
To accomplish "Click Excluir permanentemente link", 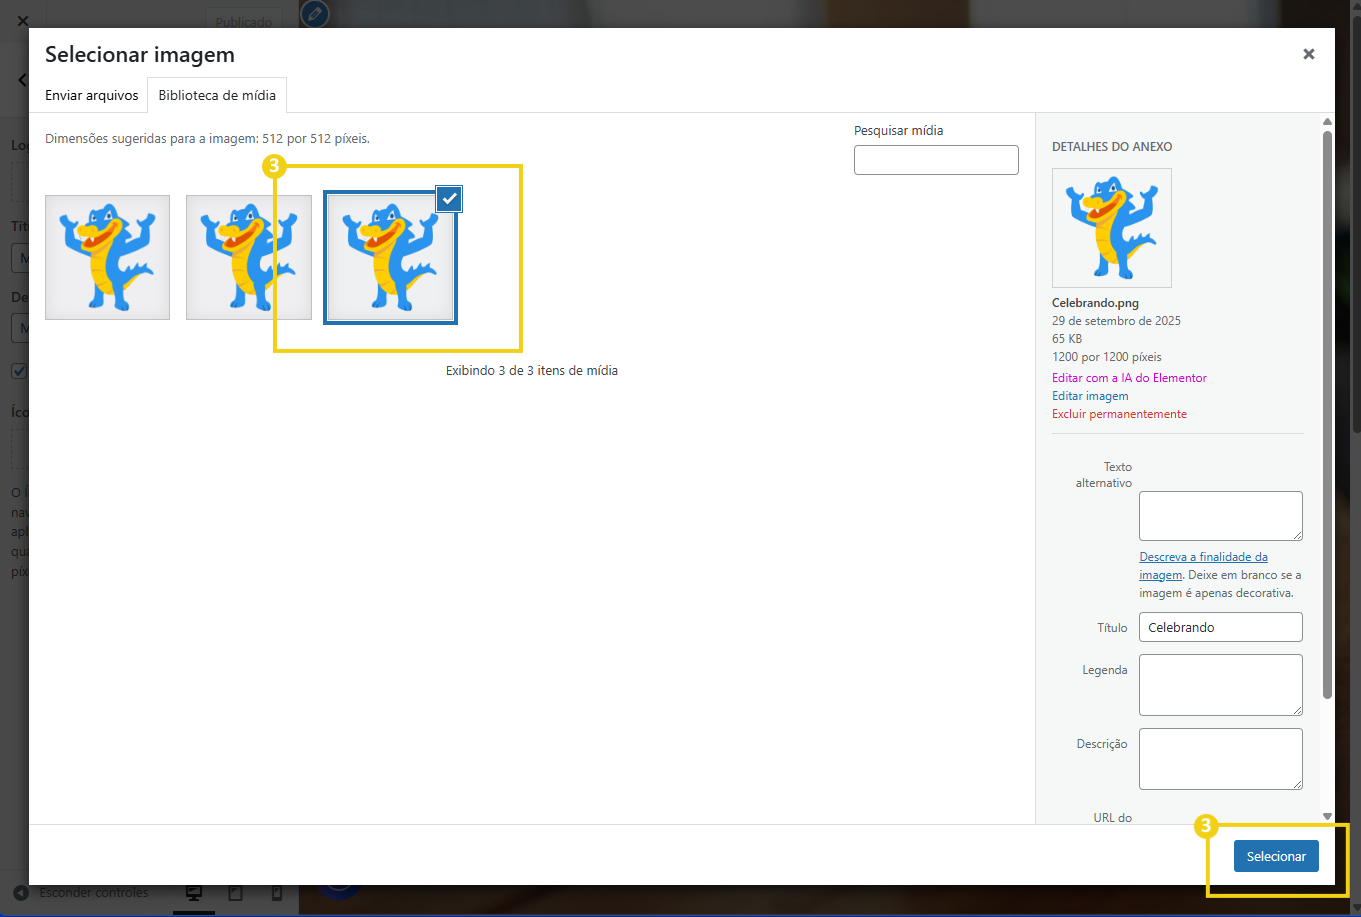I will click(1119, 414).
